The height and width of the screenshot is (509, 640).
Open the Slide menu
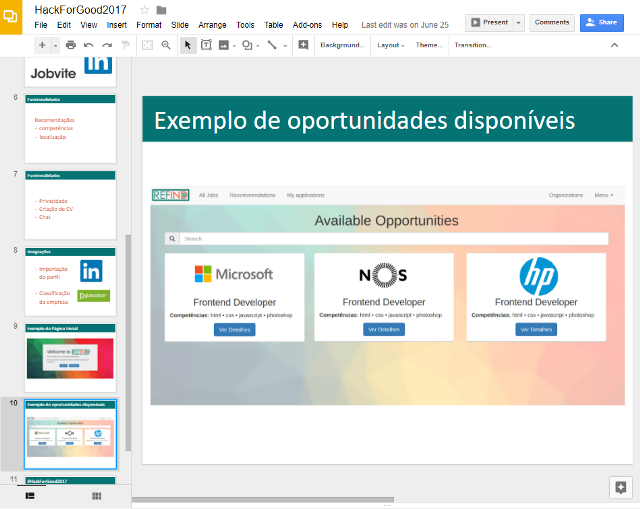(x=180, y=25)
